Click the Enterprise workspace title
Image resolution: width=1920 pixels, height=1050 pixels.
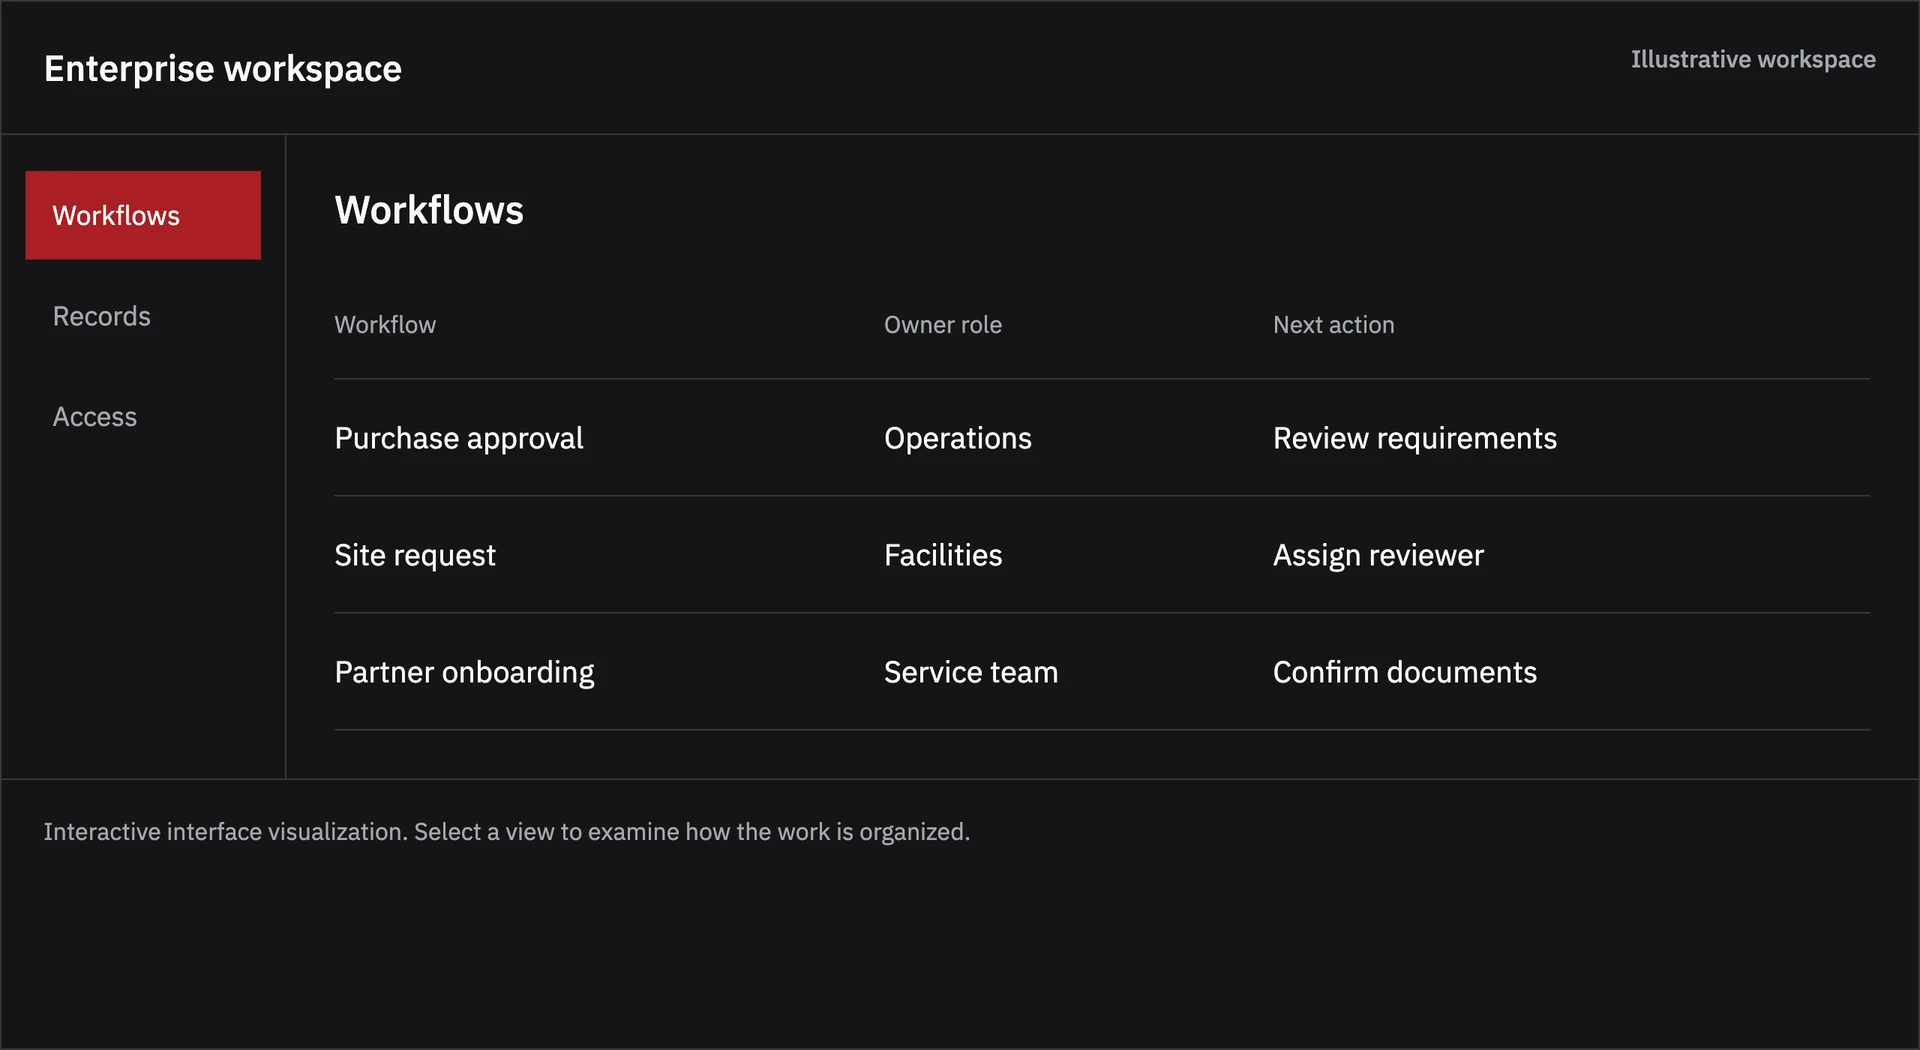pos(223,69)
